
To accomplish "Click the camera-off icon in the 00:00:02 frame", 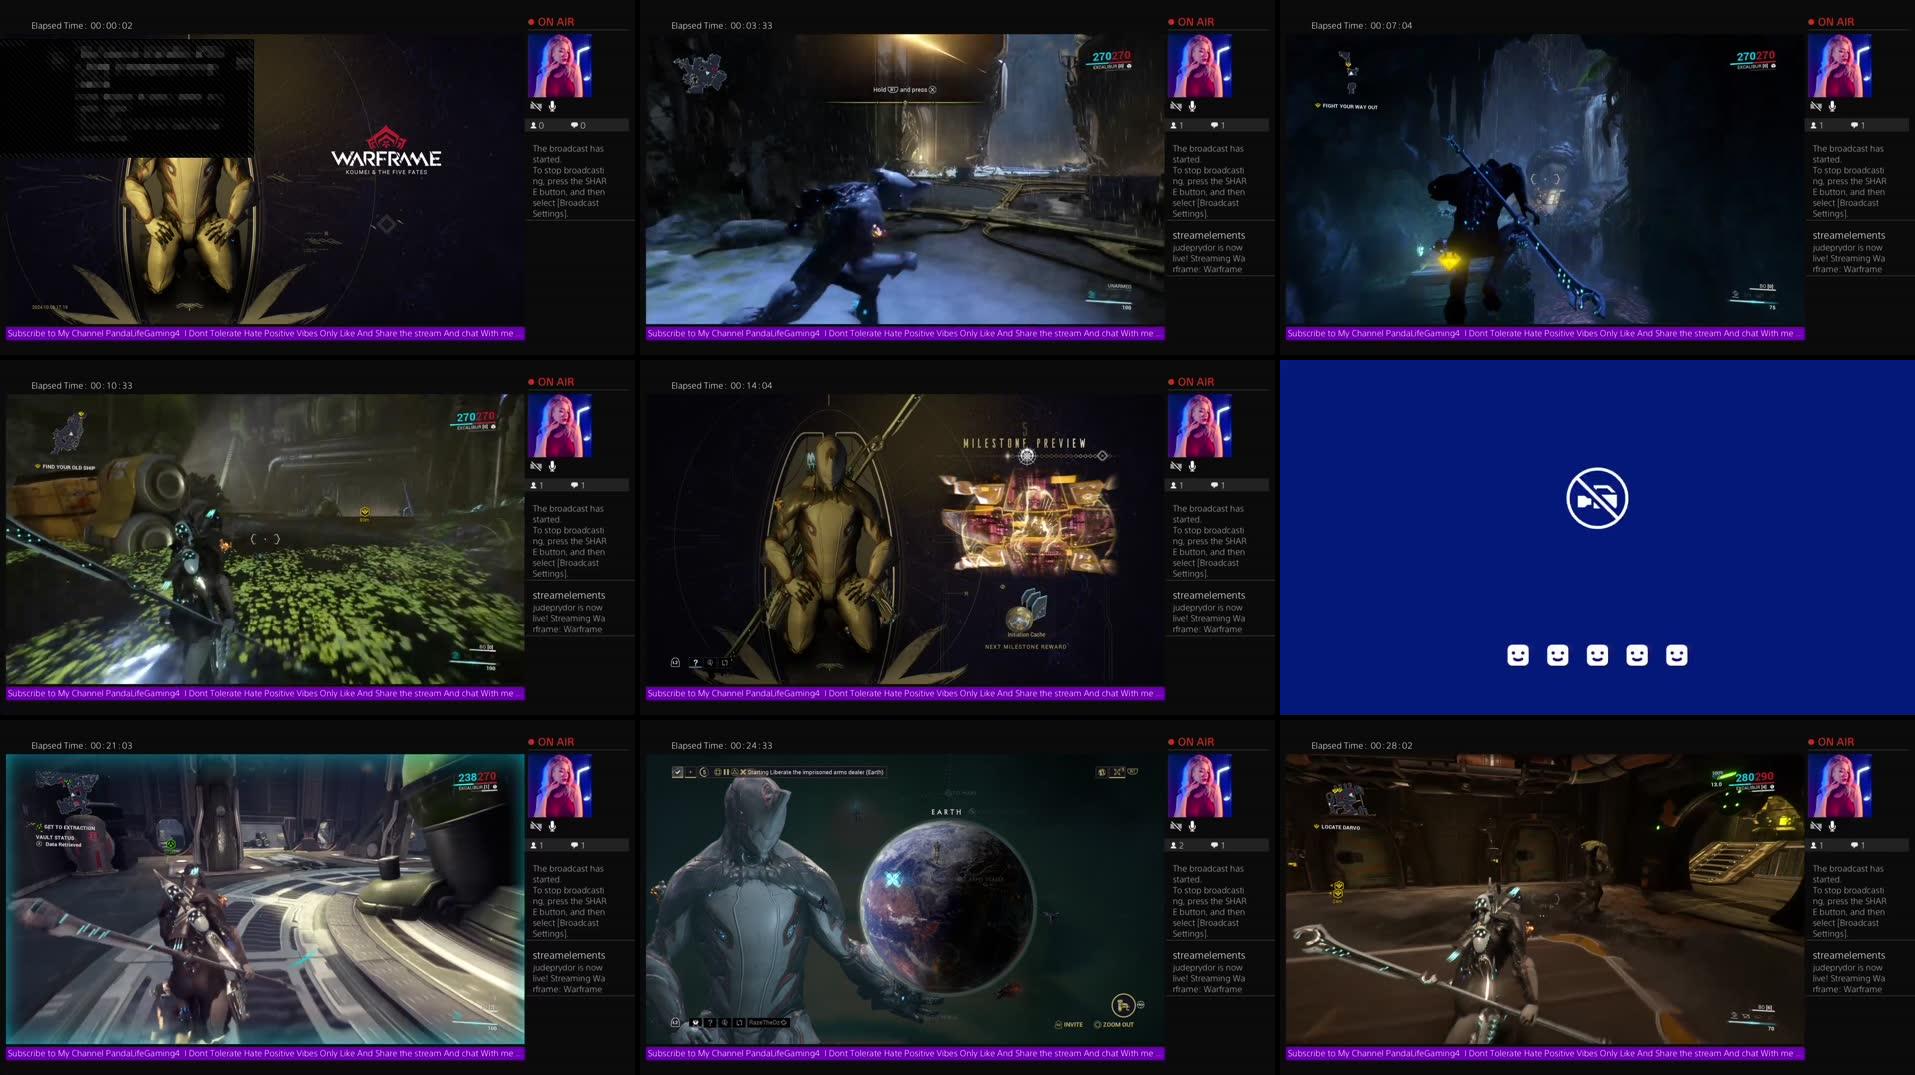I will click(x=536, y=106).
